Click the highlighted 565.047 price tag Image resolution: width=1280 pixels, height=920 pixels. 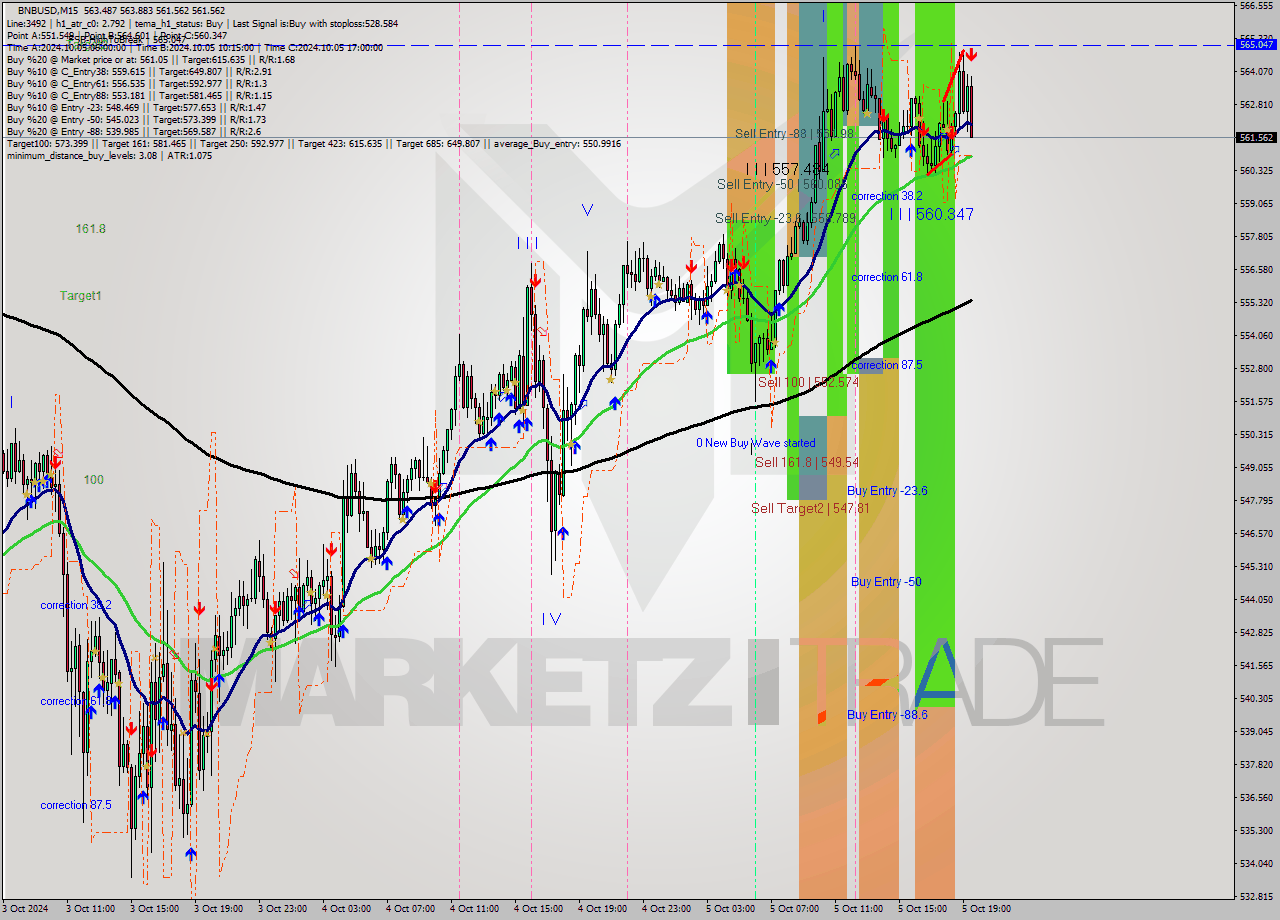1256,44
